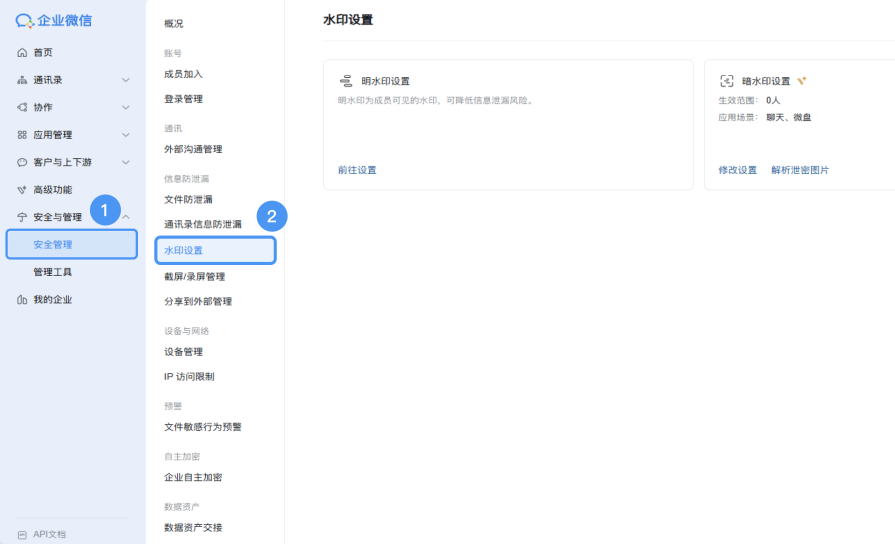Click the 我的企业 building icon
Screen dimensions: 895x544
(x=22, y=300)
